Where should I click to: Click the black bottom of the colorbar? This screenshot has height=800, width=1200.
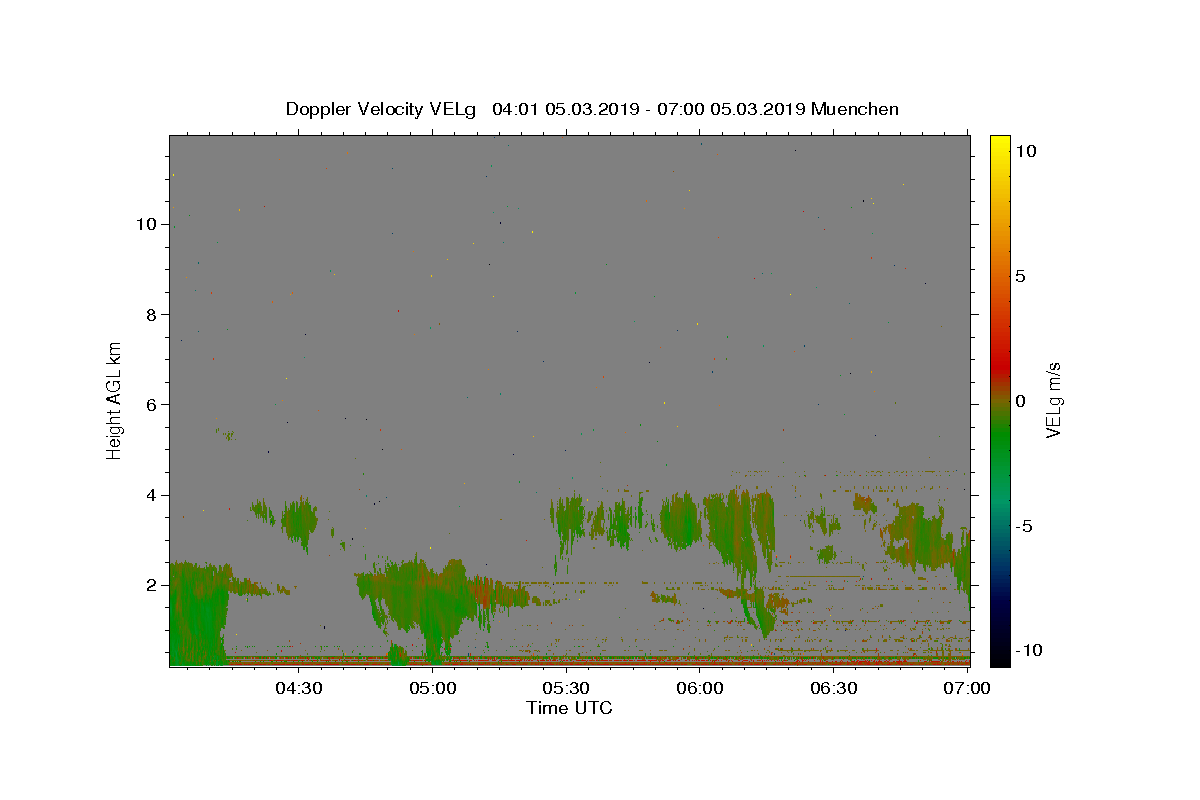(1000, 655)
